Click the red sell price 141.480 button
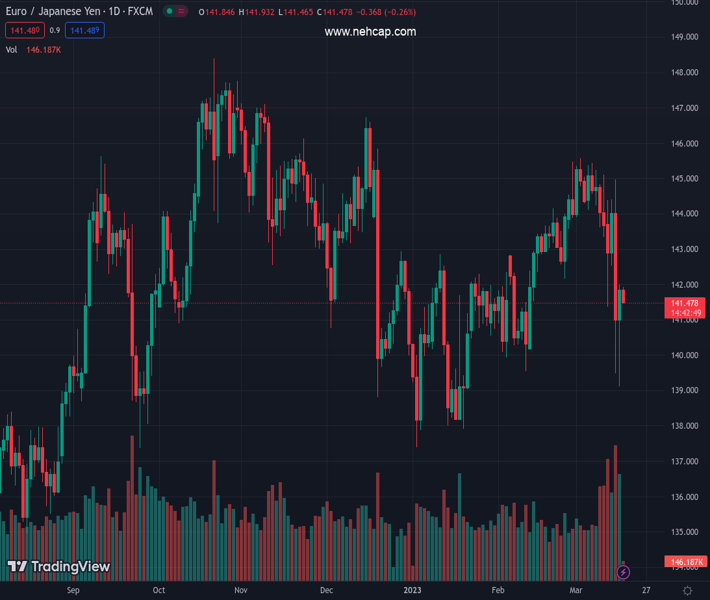Image resolution: width=710 pixels, height=600 pixels. pyautogui.click(x=23, y=31)
